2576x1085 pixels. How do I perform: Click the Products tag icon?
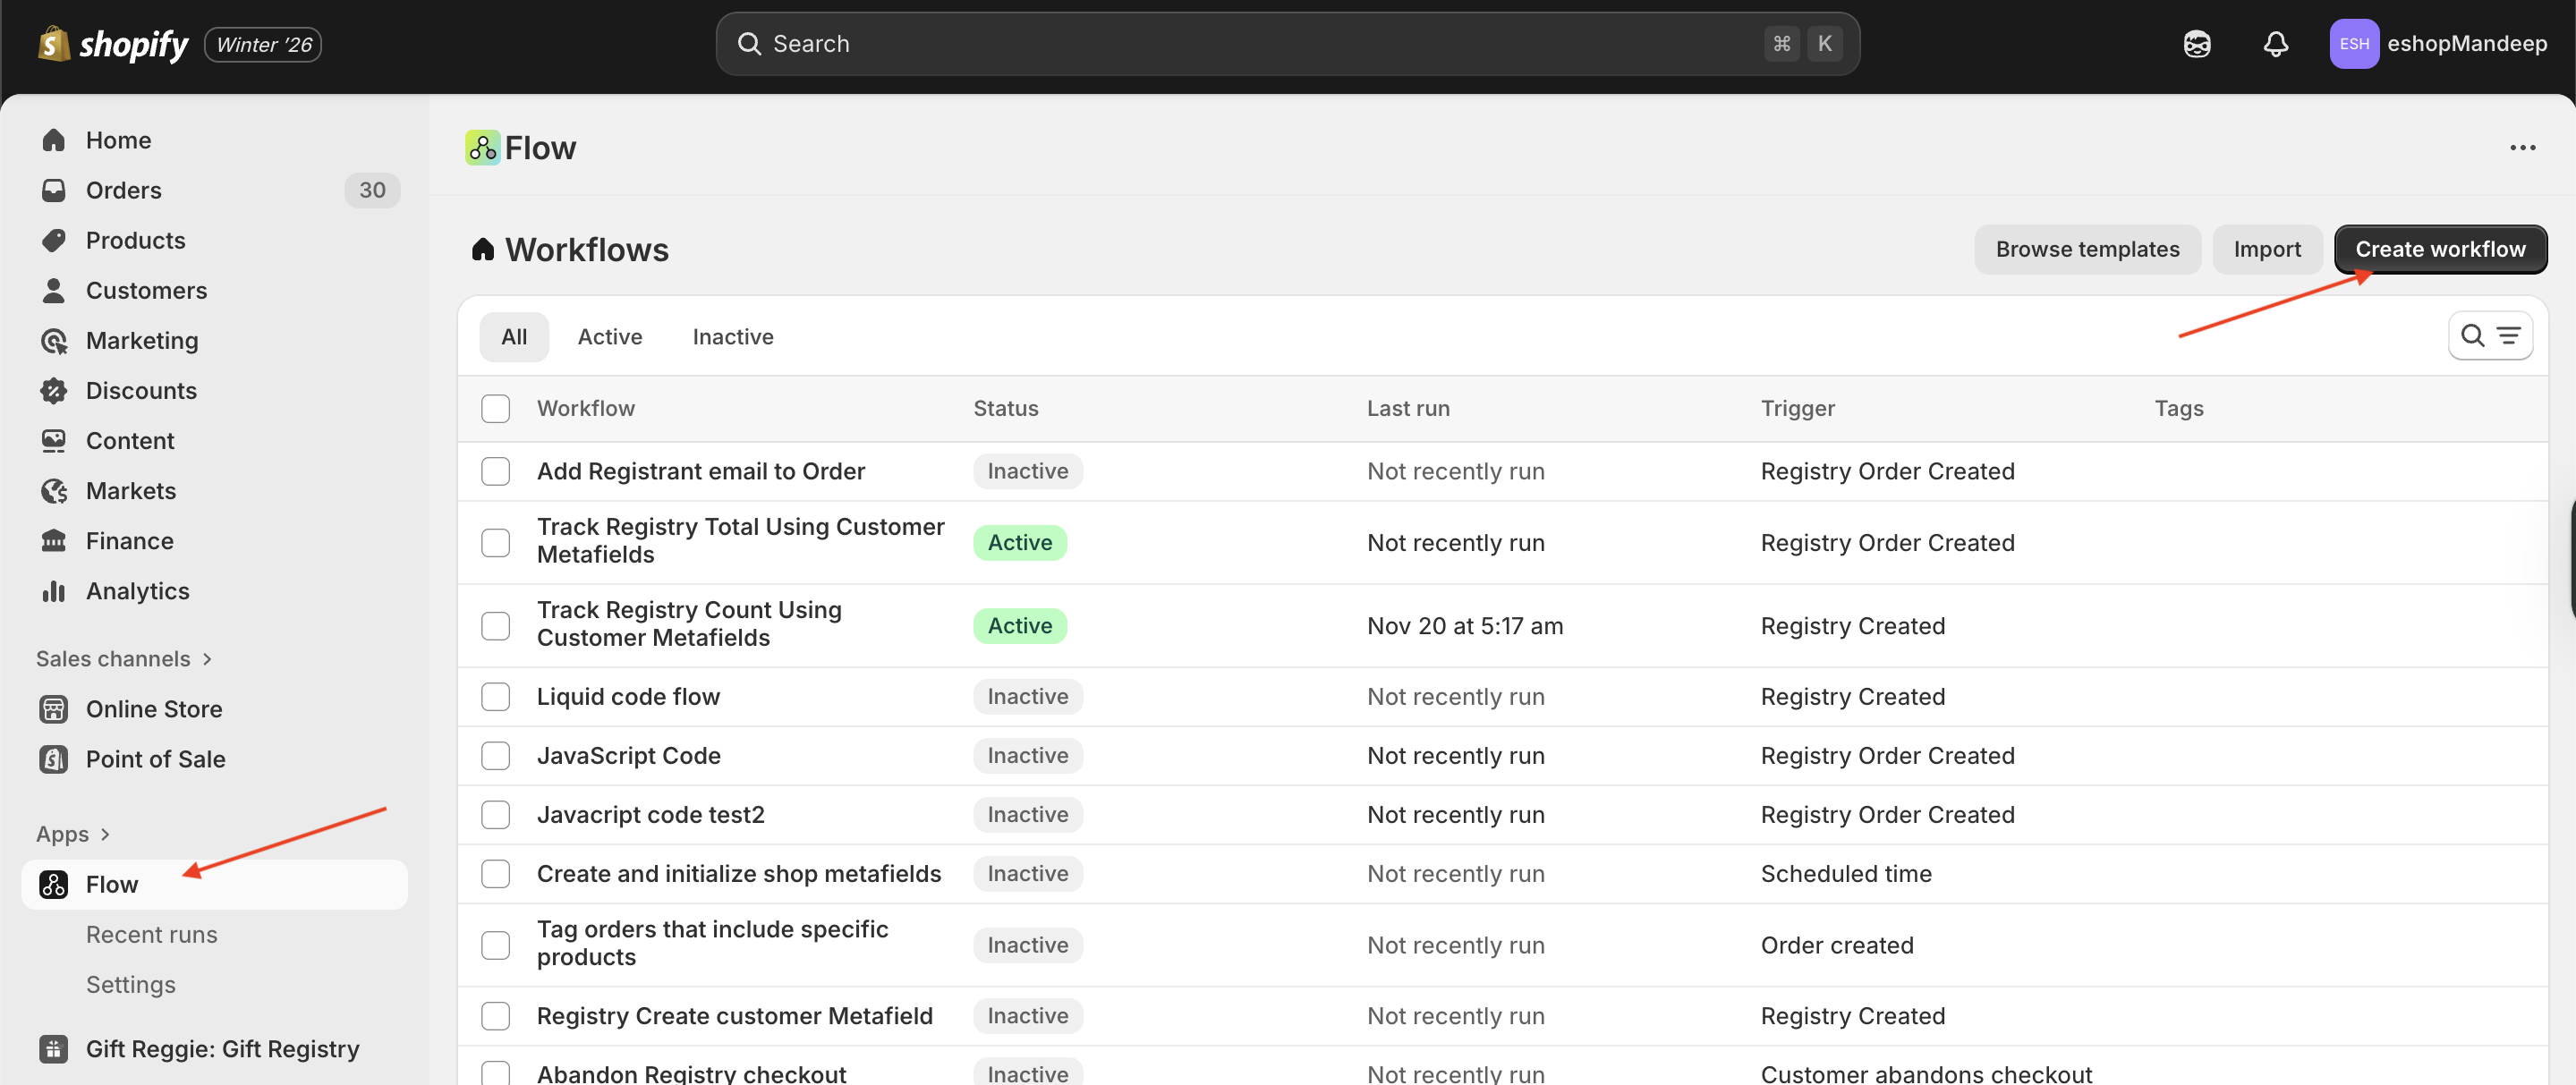(54, 240)
